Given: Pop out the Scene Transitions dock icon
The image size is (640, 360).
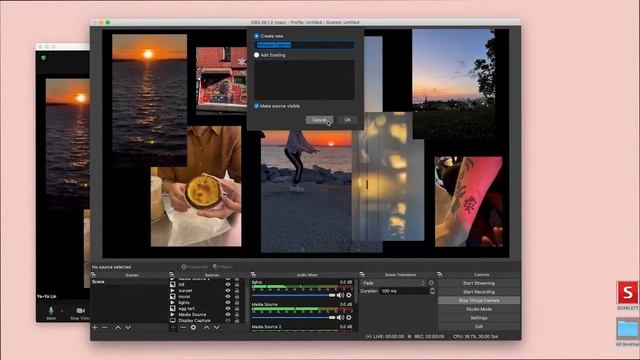Looking at the screenshot, I should pyautogui.click(x=362, y=275).
